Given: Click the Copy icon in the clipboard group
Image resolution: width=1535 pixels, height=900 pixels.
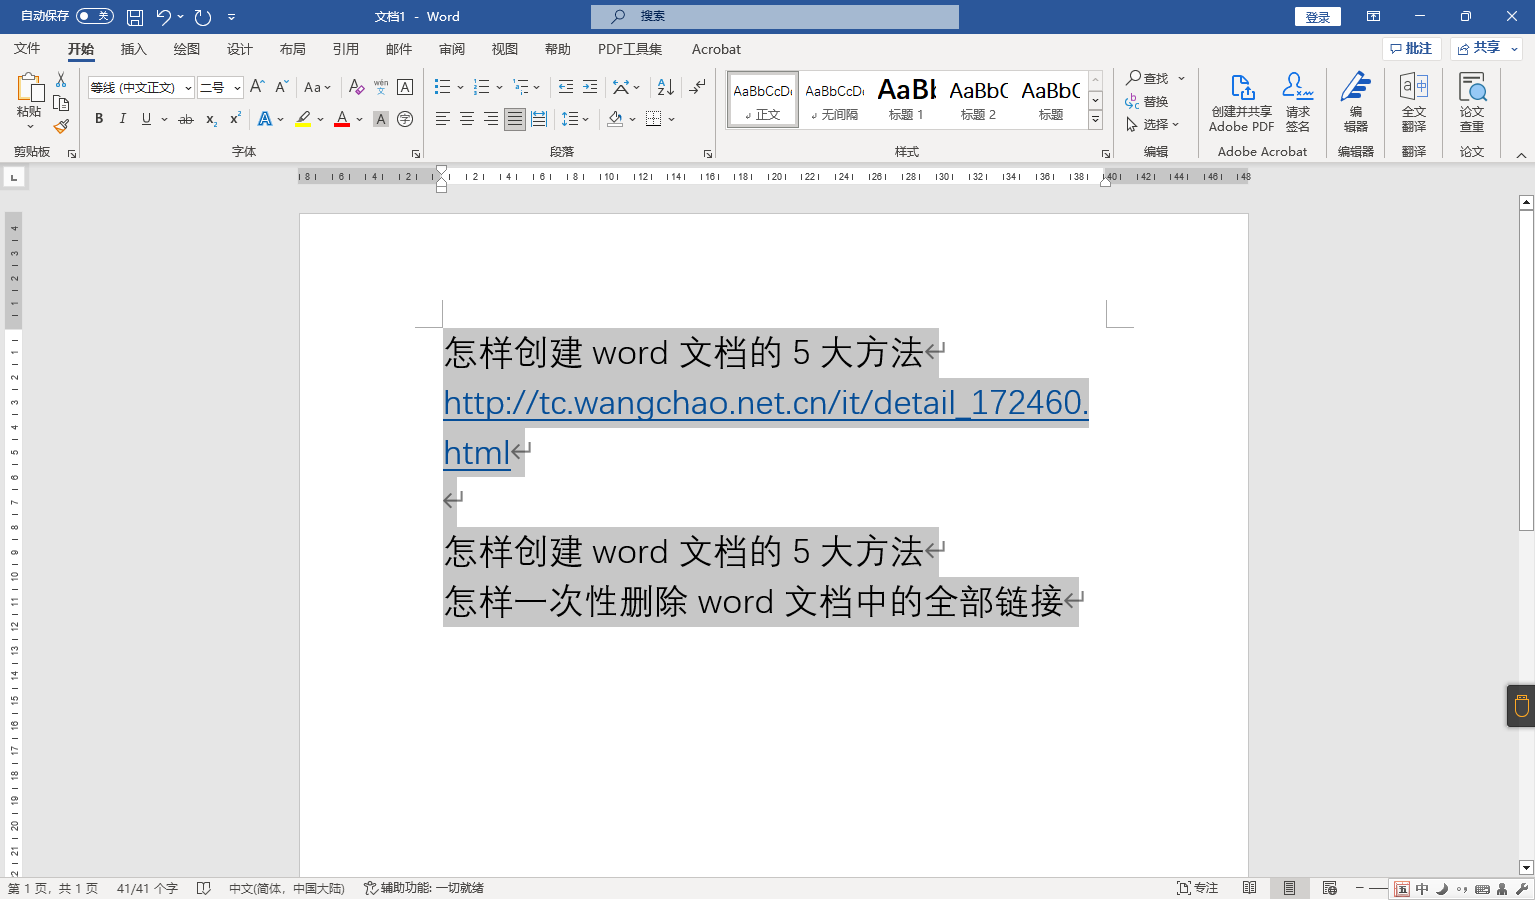Looking at the screenshot, I should tap(61, 103).
